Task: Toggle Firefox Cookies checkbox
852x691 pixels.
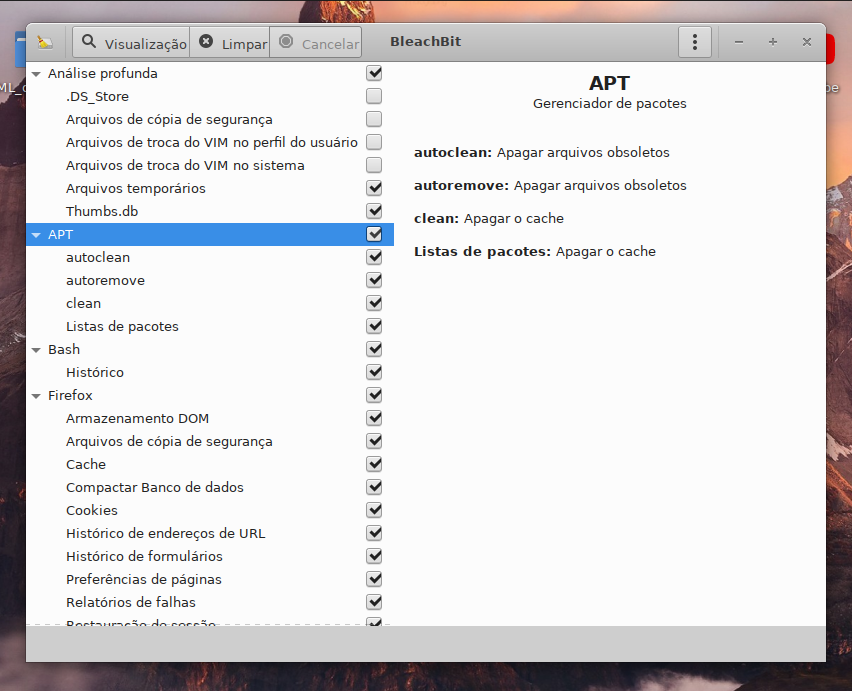Action: click(x=374, y=511)
